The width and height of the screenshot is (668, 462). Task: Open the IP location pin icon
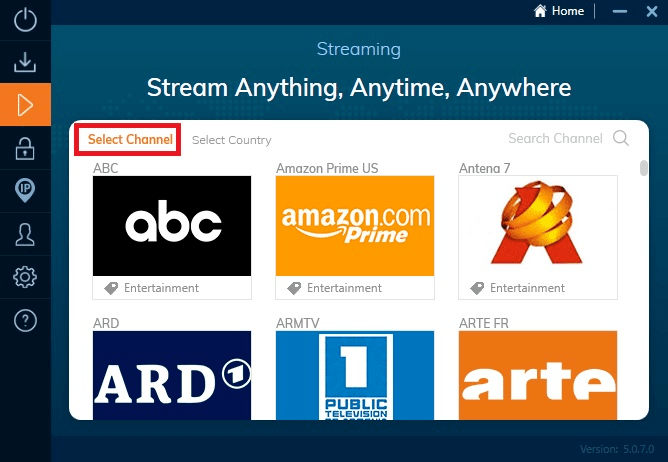25,191
